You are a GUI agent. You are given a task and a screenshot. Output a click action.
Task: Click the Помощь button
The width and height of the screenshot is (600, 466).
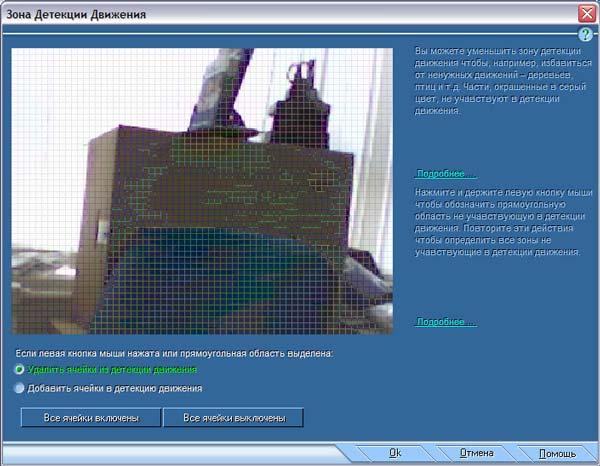click(x=557, y=453)
